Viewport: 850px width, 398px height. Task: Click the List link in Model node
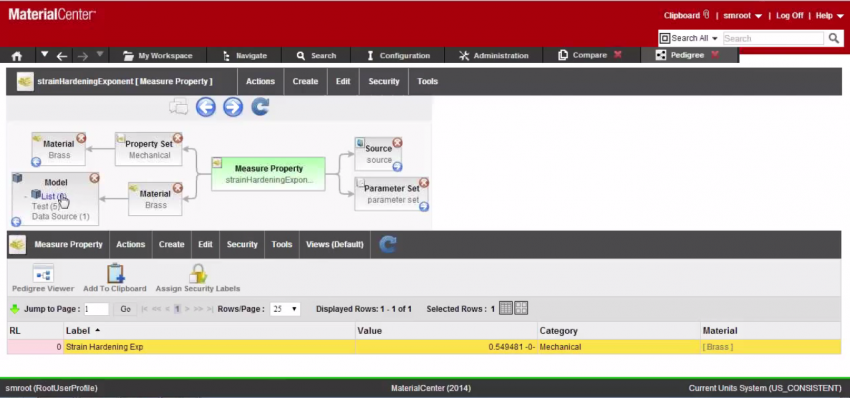coord(54,196)
